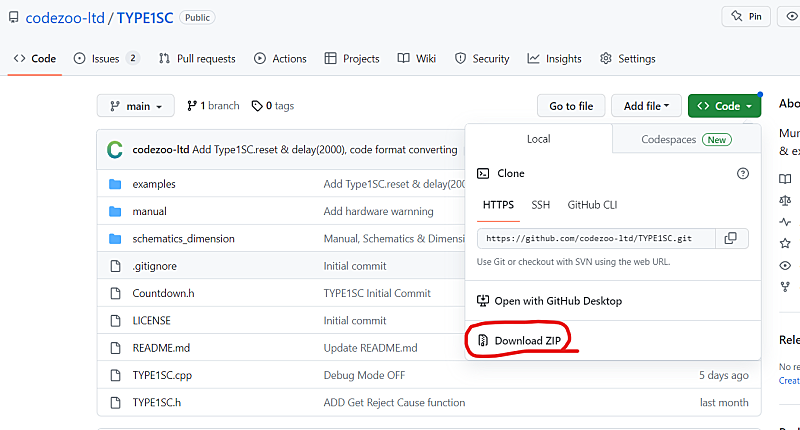The height and width of the screenshot is (430, 800).
Task: Open the 'Add hardware warnning' commit message
Action: pyautogui.click(x=379, y=211)
